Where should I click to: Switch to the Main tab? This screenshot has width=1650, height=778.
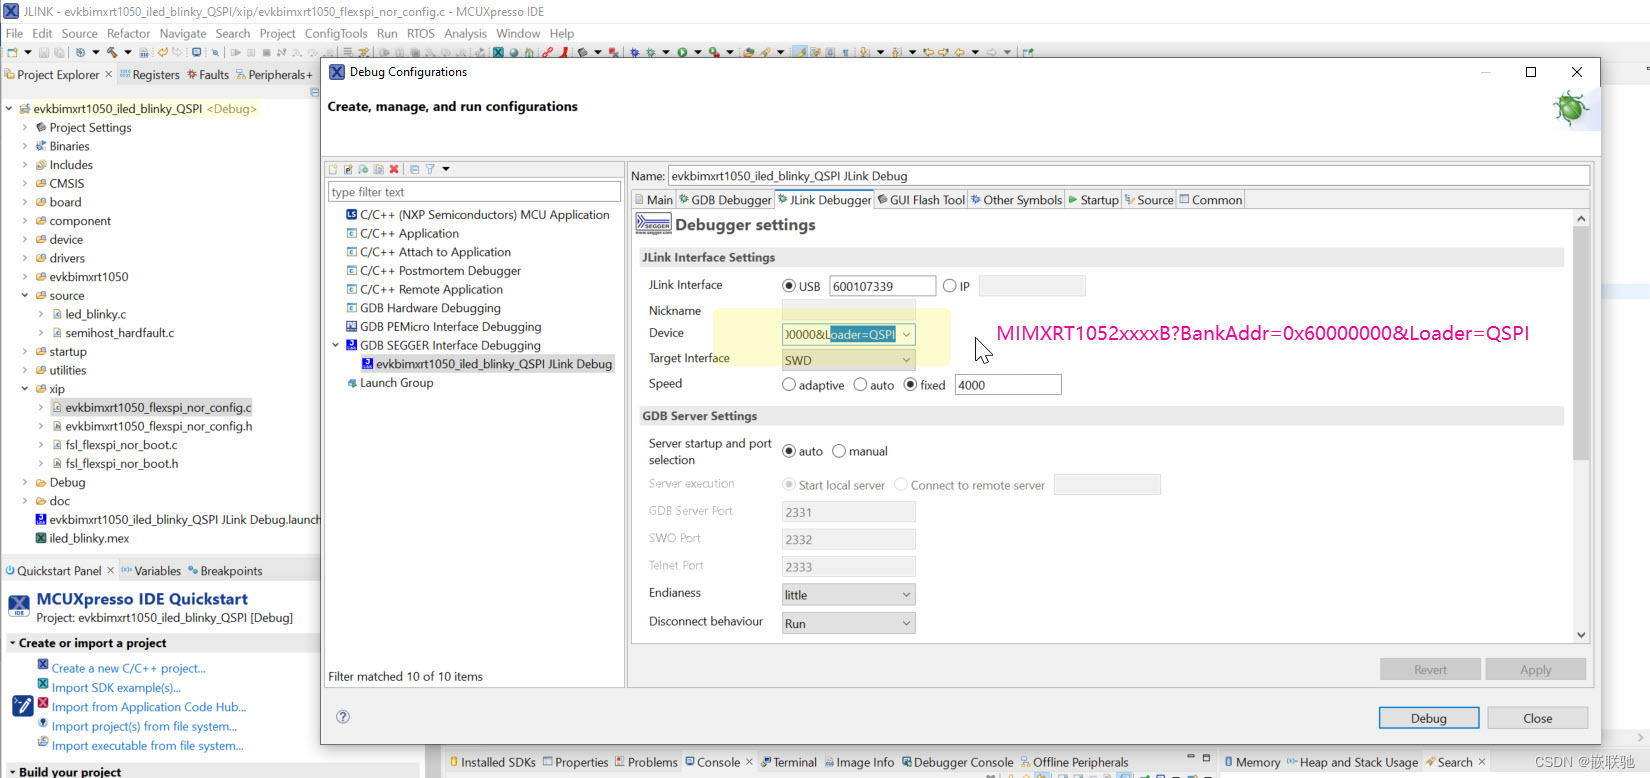[x=654, y=200]
